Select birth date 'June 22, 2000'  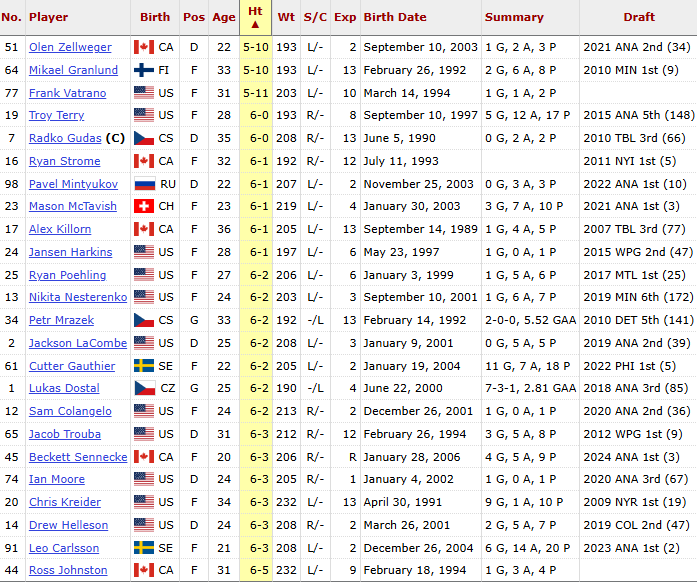point(403,388)
